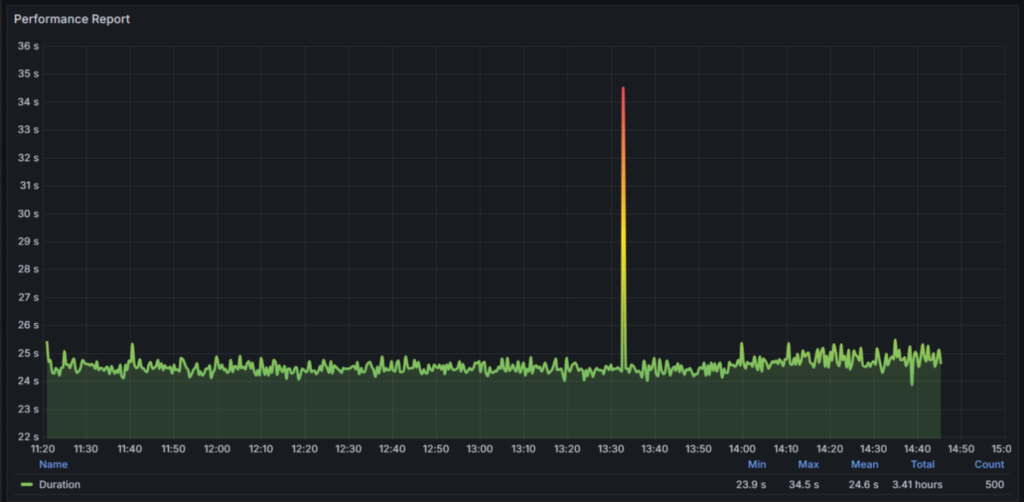Click the 13:30 time axis label
The width and height of the screenshot is (1024, 502).
pos(610,449)
